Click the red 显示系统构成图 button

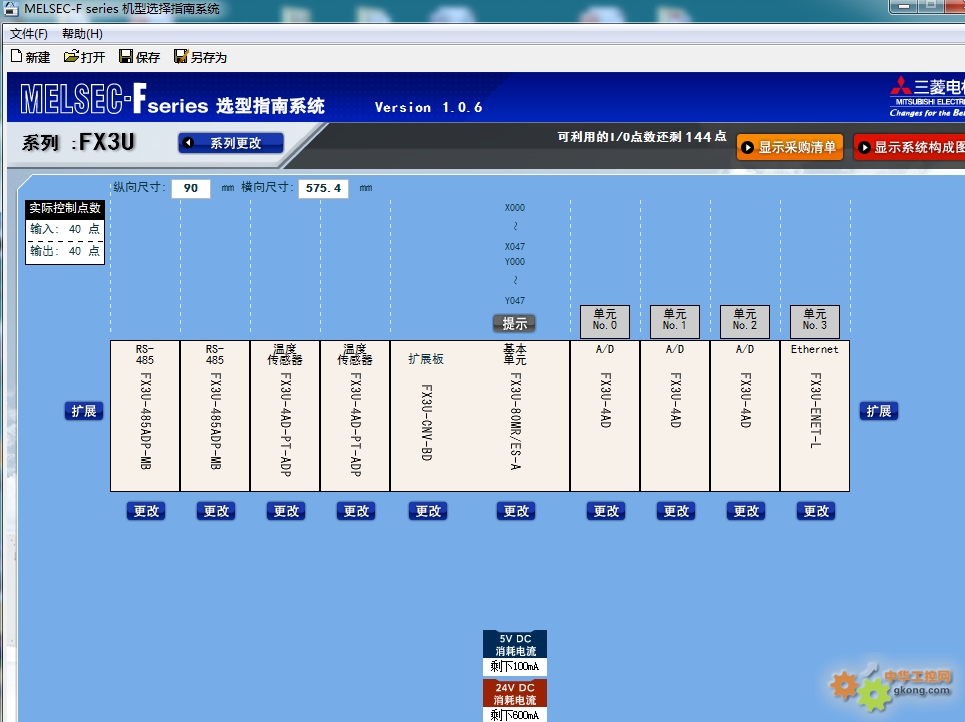click(x=910, y=147)
